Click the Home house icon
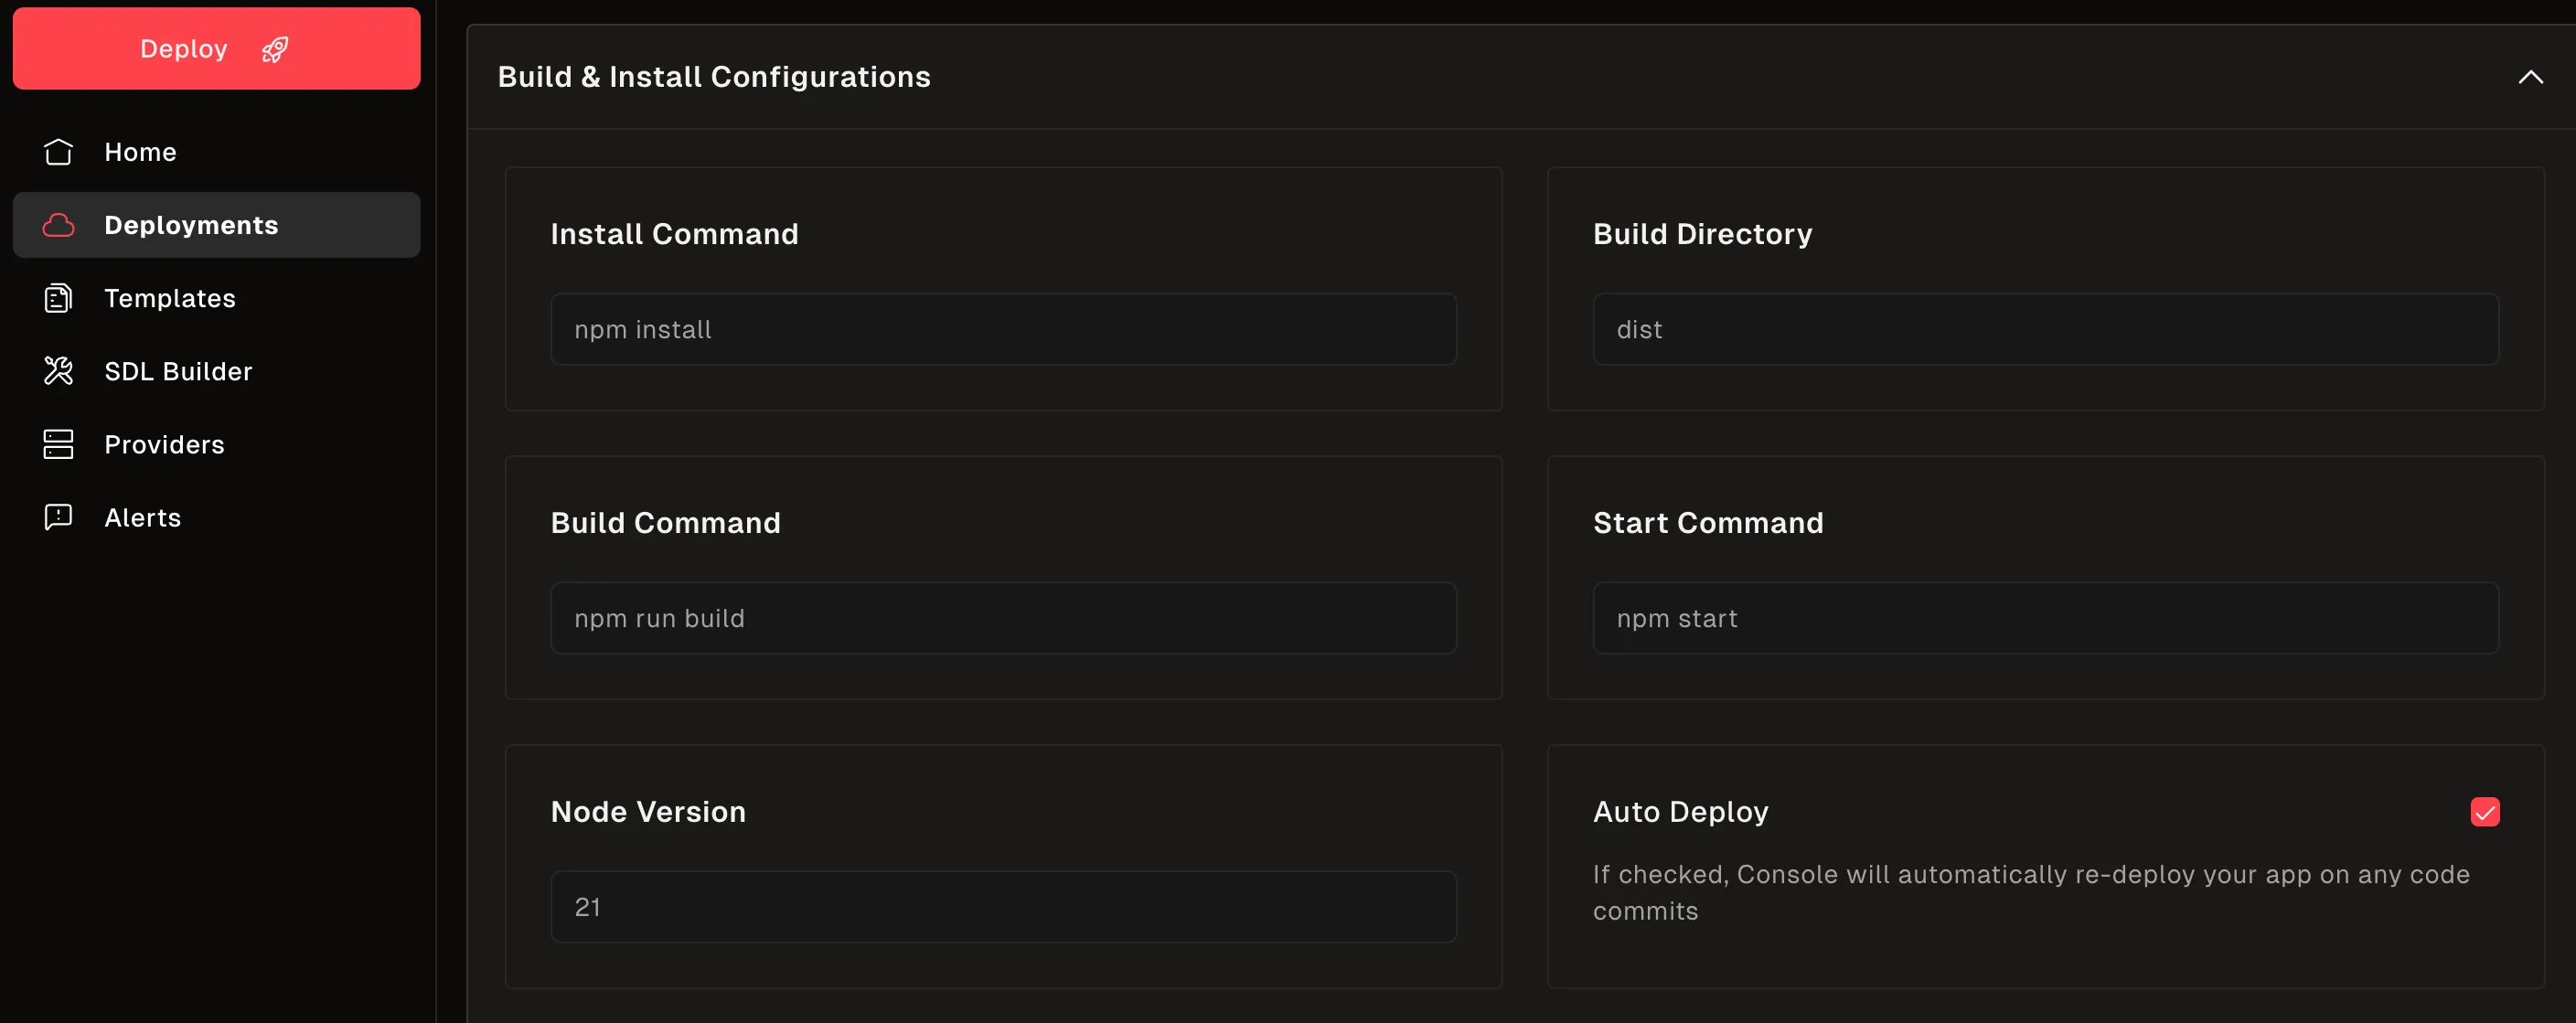 click(x=58, y=152)
